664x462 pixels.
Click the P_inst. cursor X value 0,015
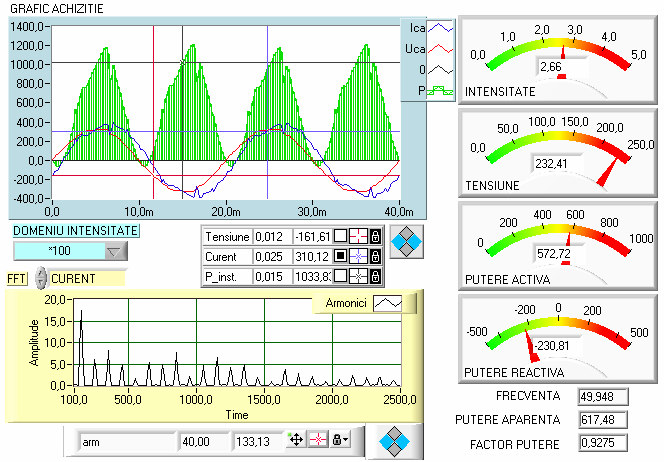tap(272, 277)
